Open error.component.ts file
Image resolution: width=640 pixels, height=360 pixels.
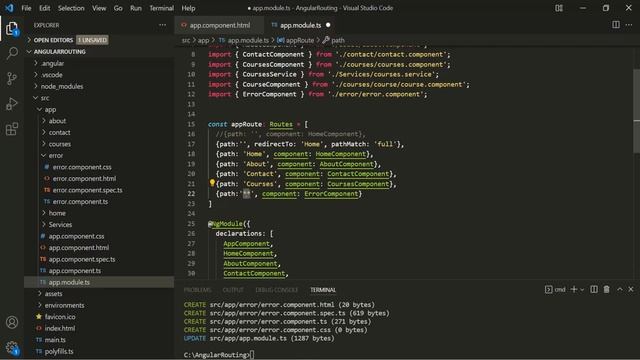pyautogui.click(x=80, y=201)
